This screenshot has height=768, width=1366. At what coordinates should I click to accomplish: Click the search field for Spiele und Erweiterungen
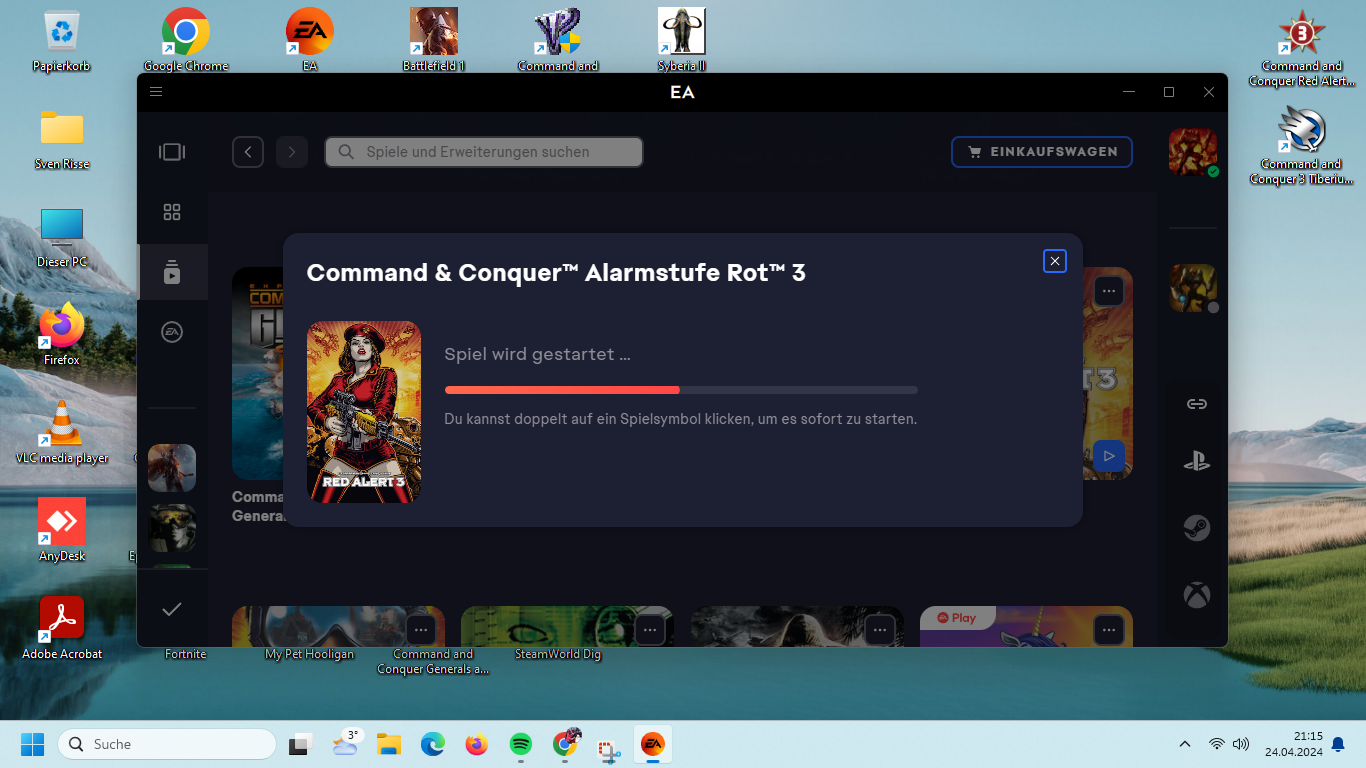[484, 152]
